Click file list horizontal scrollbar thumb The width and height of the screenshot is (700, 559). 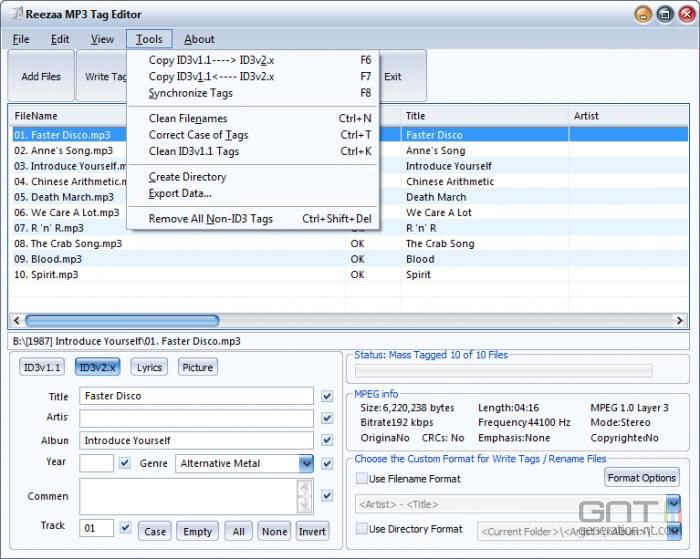[122, 320]
